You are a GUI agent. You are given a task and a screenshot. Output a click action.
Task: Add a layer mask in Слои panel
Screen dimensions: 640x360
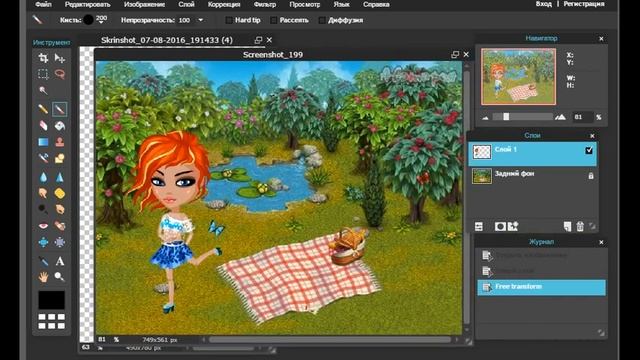coord(500,227)
